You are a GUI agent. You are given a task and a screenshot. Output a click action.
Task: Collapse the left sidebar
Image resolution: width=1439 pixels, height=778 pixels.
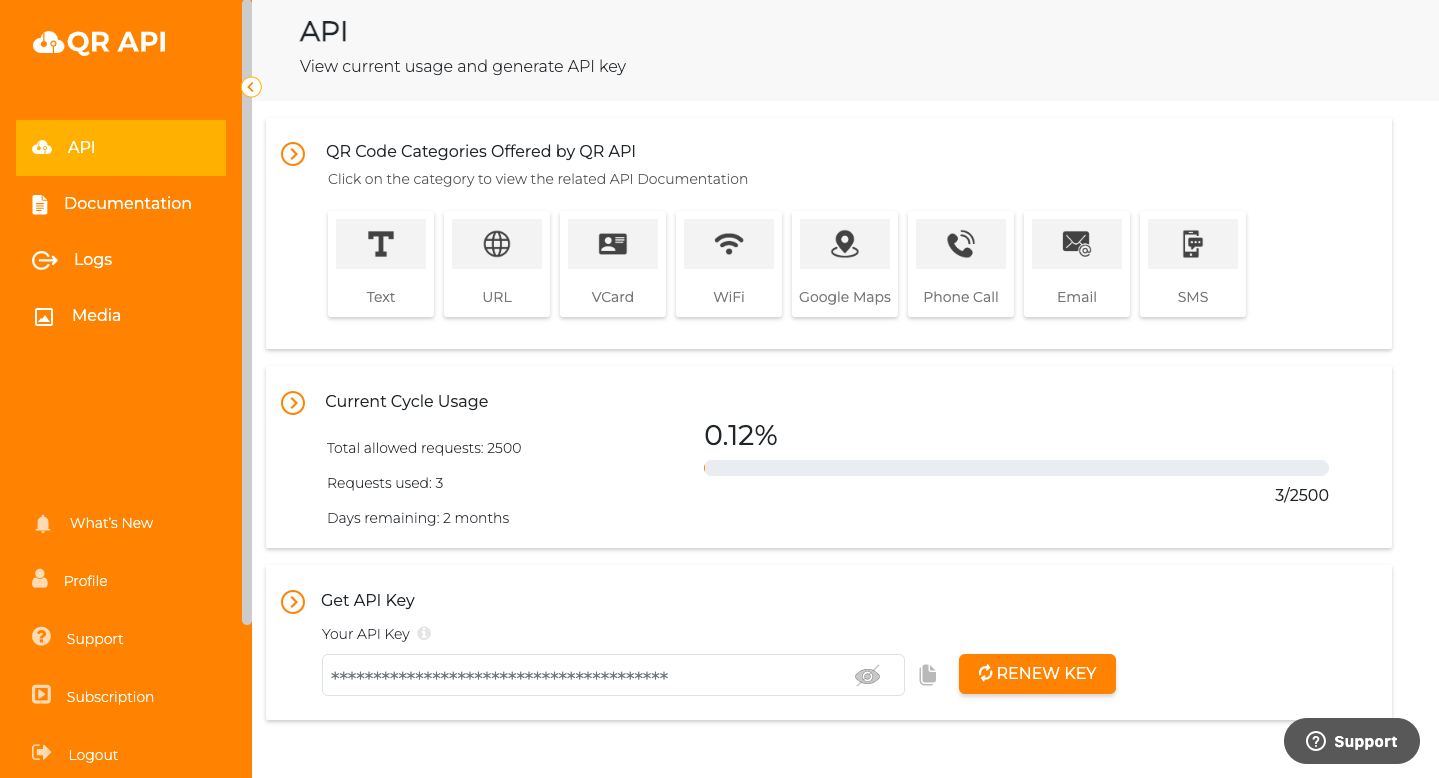(x=251, y=87)
